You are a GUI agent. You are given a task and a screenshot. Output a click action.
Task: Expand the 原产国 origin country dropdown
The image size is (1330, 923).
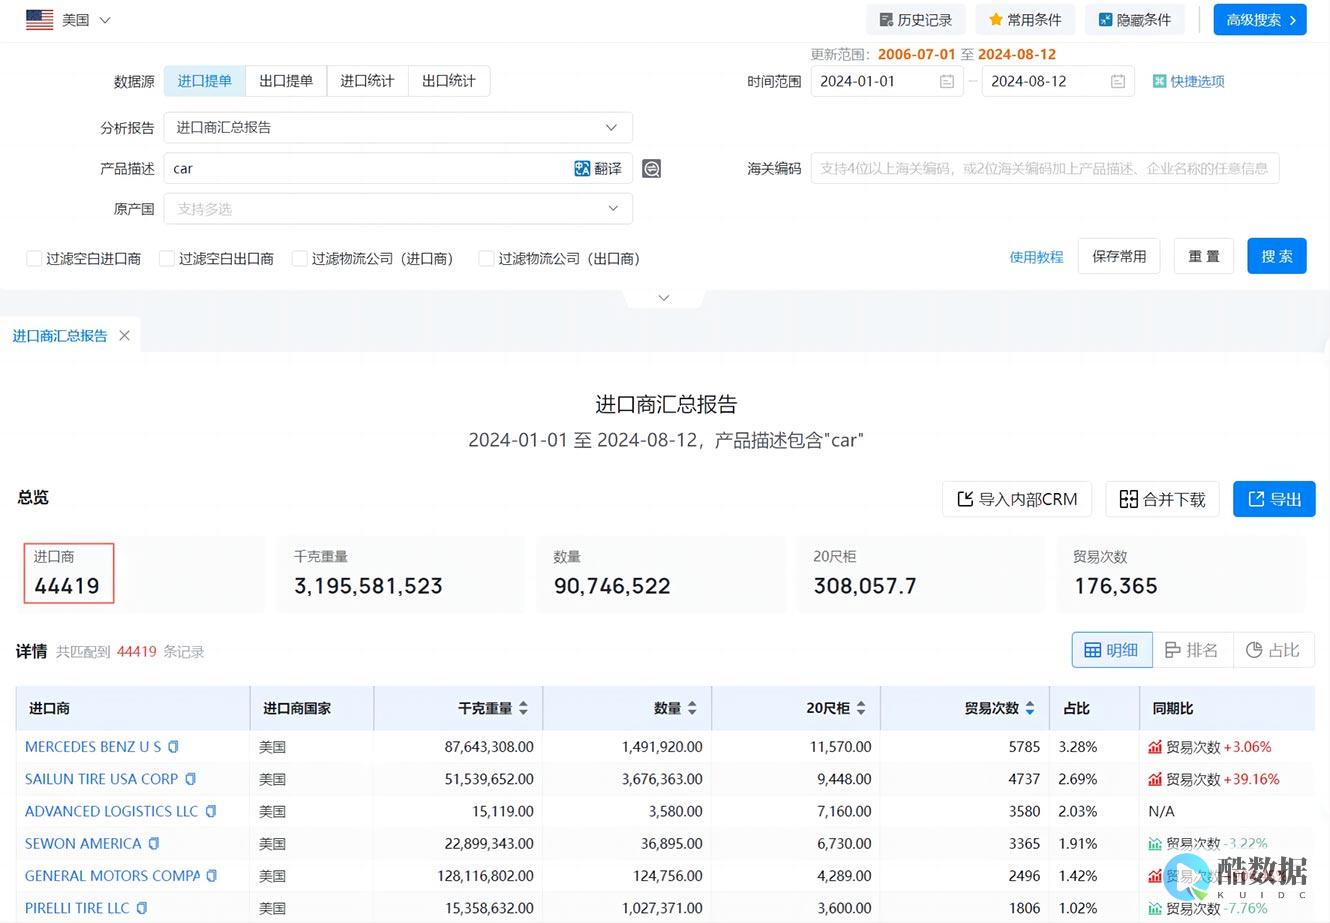pyautogui.click(x=398, y=209)
